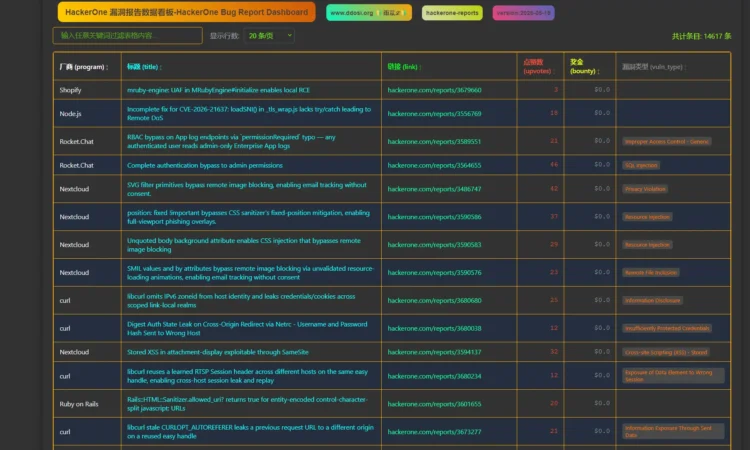Click the Exposure of Data Element to Wrong Session tag
The height and width of the screenshot is (450, 750).
[x=673, y=376]
